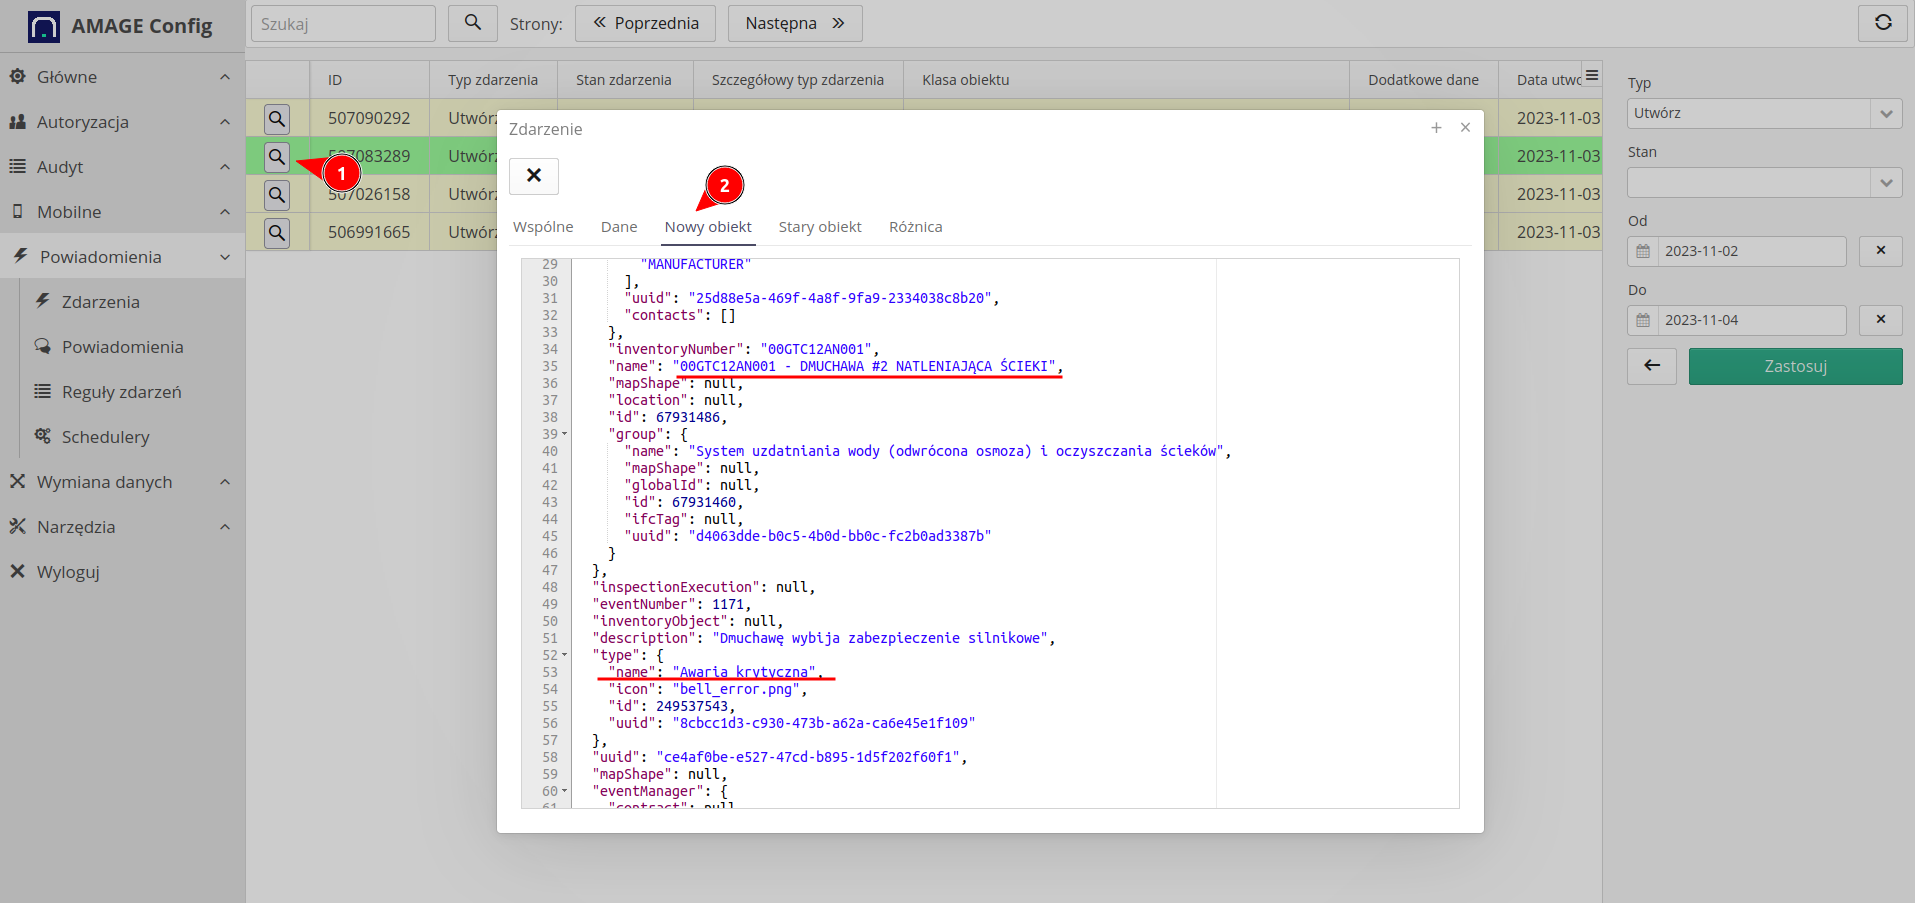Open the table column menu icon
Screen dimensions: 1915x903
tap(1592, 76)
